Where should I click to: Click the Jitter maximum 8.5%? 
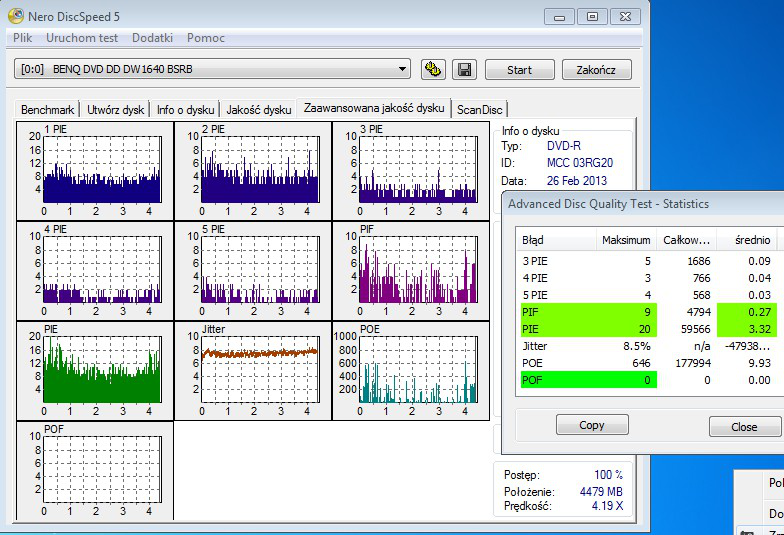pos(636,346)
